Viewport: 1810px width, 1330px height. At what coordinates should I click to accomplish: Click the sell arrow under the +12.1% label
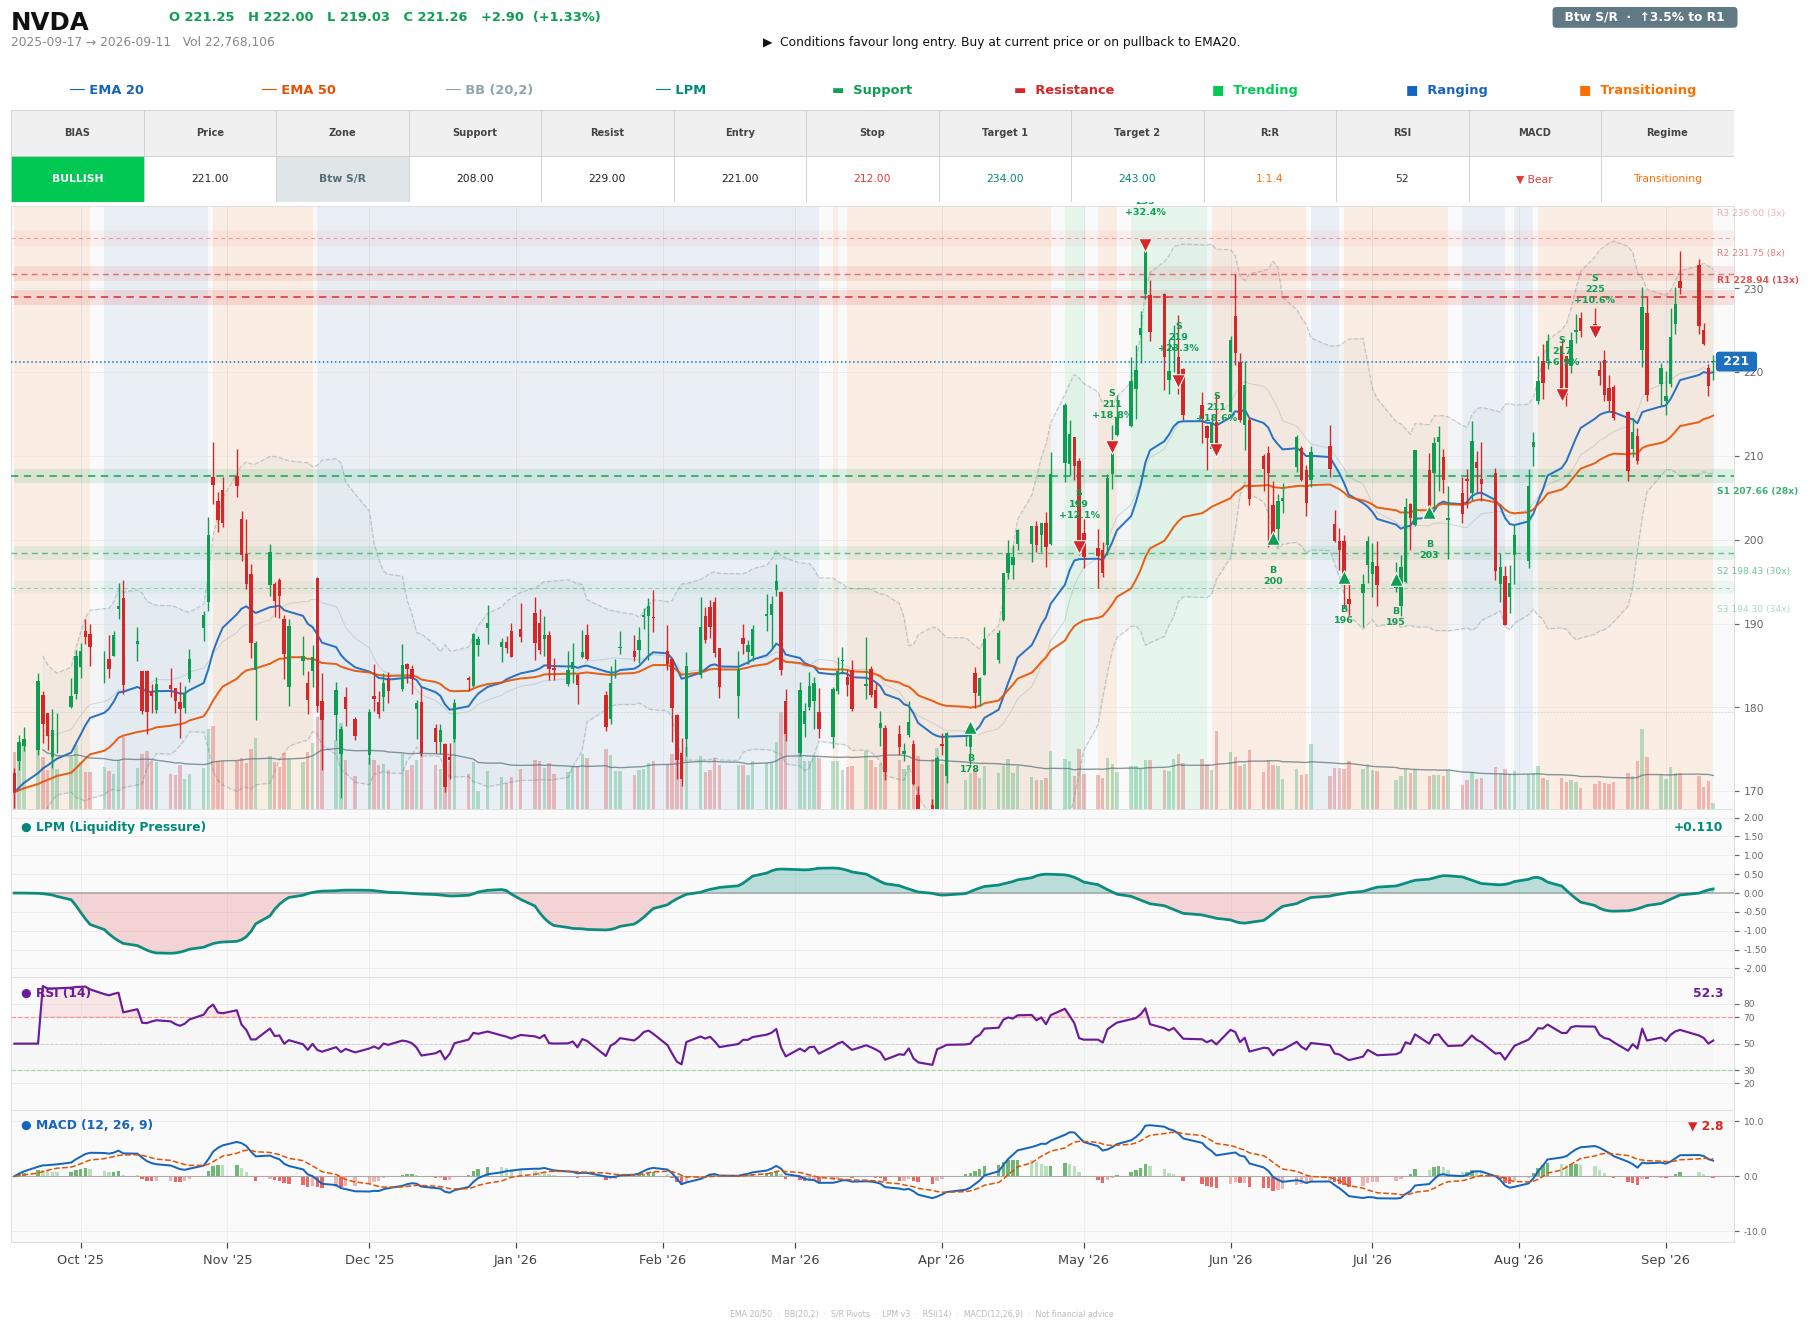click(x=1079, y=548)
